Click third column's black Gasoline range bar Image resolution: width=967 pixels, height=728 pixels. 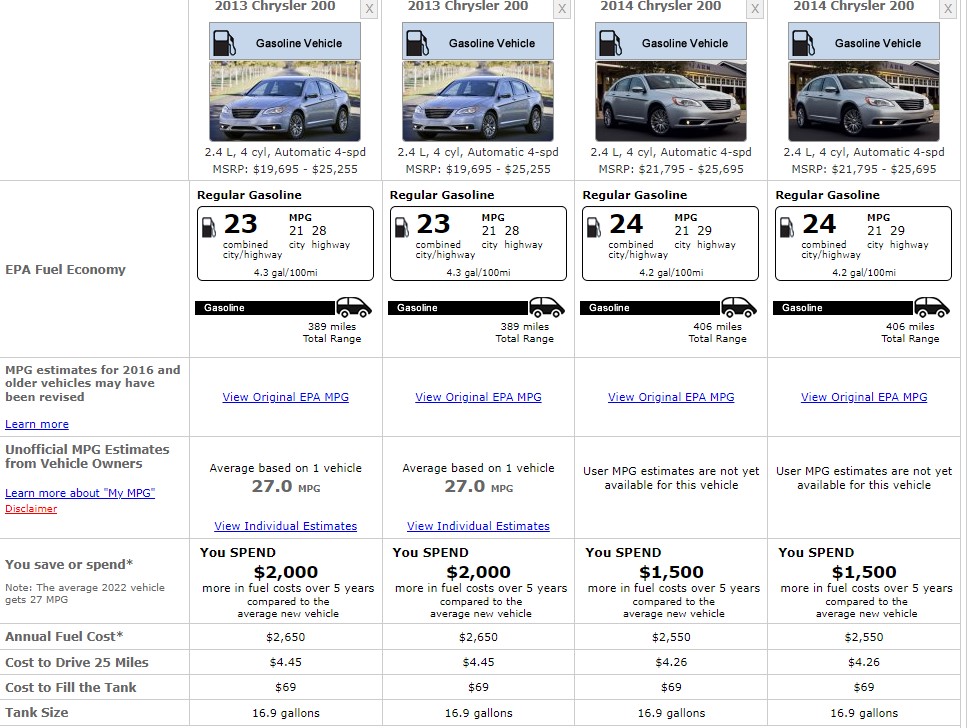coord(651,308)
